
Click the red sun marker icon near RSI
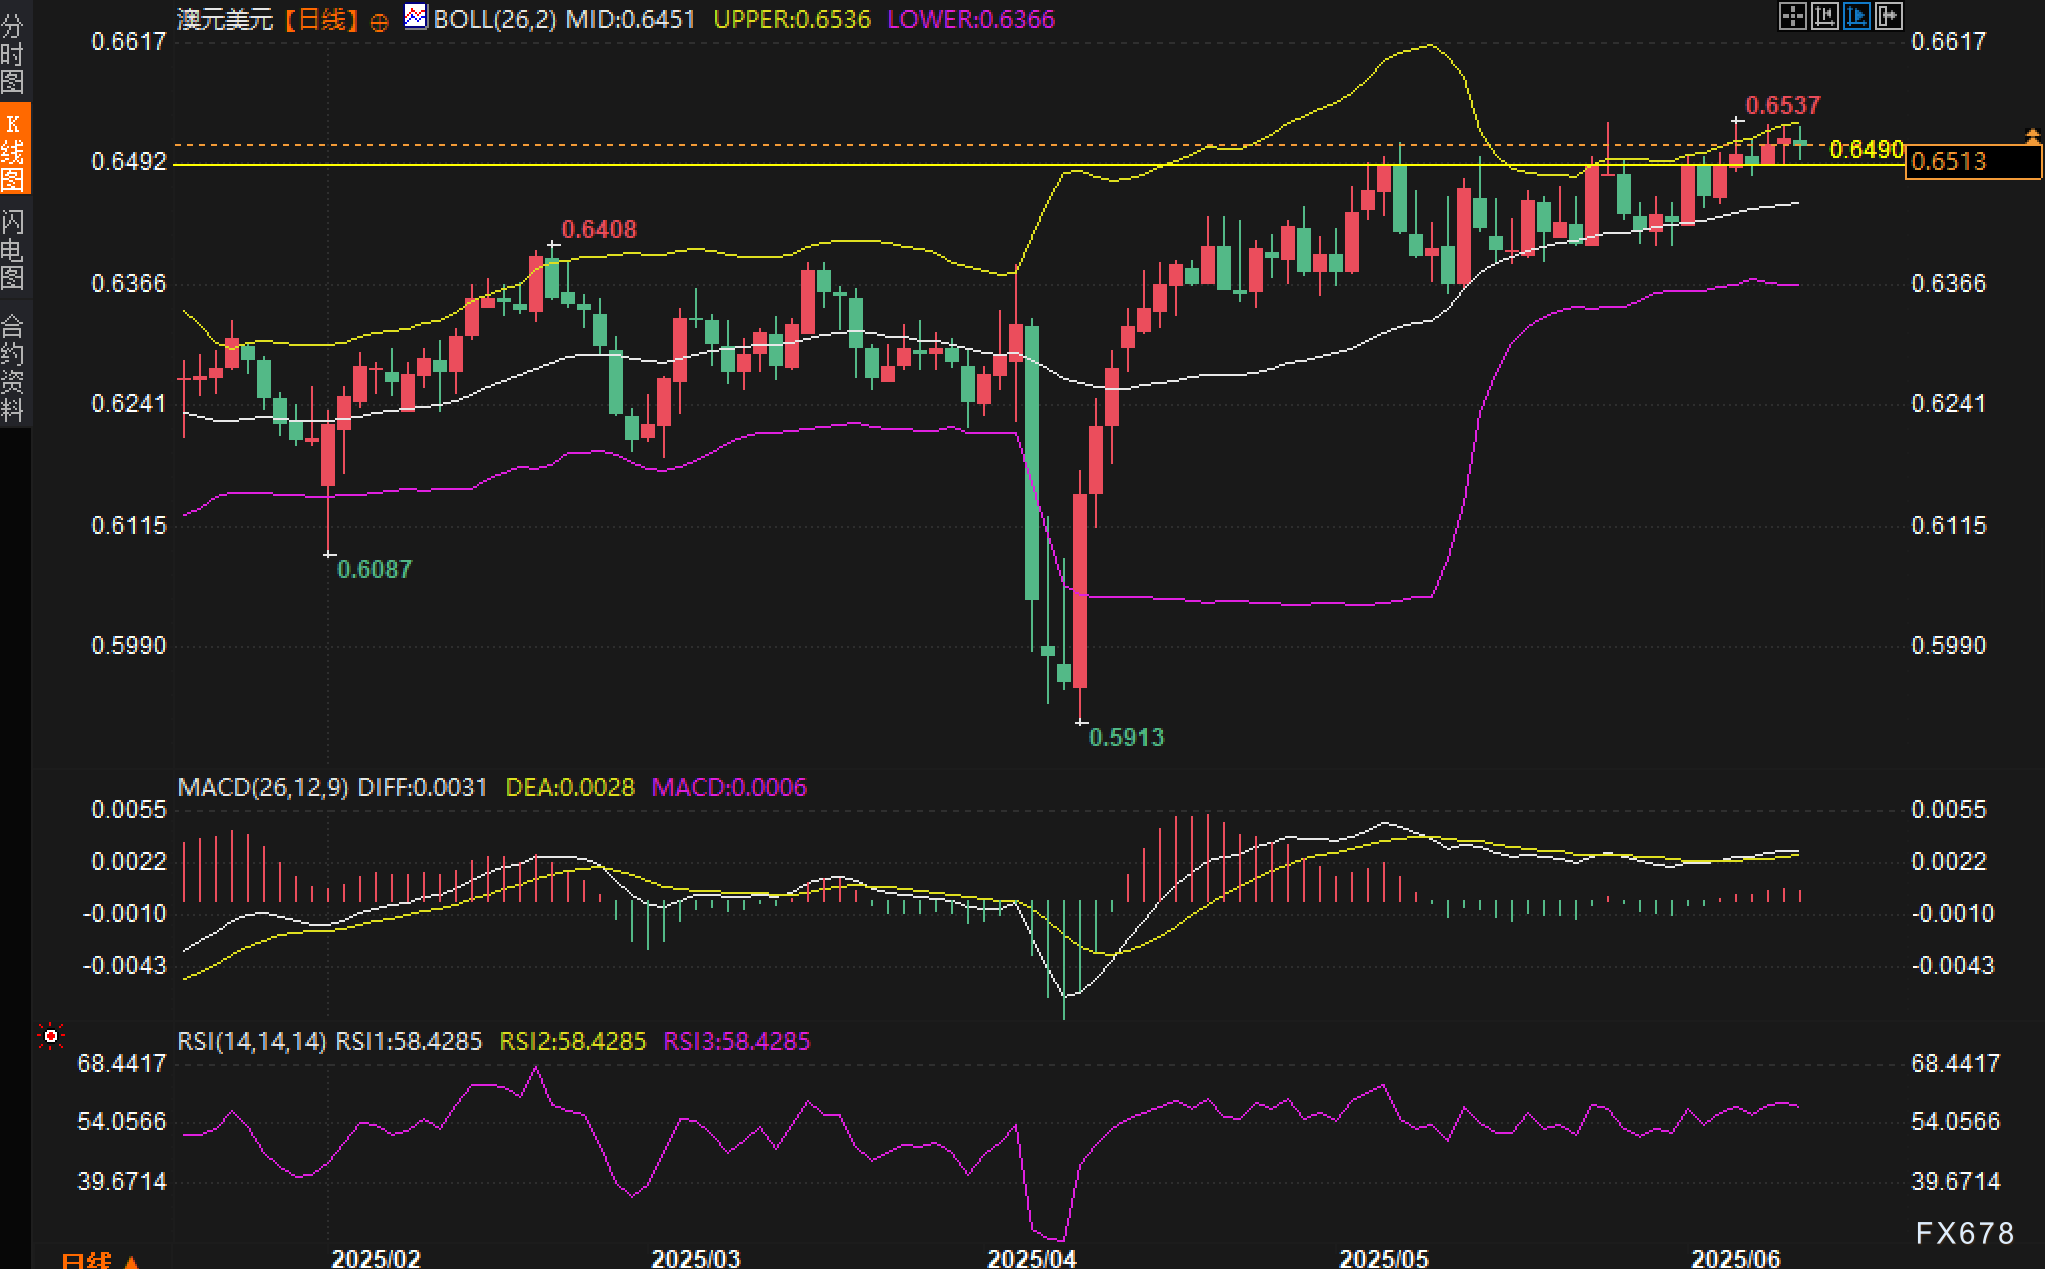[x=50, y=1036]
